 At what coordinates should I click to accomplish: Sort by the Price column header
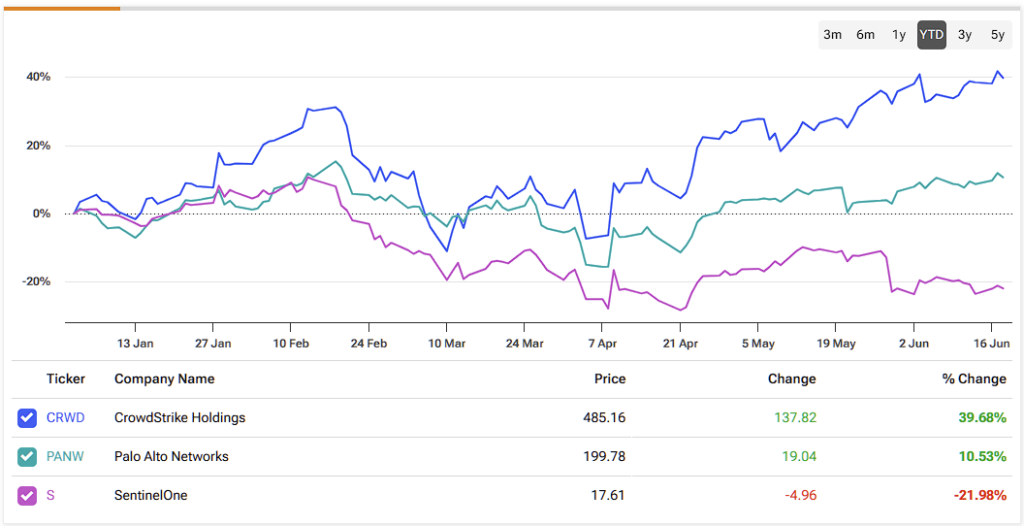coord(610,379)
